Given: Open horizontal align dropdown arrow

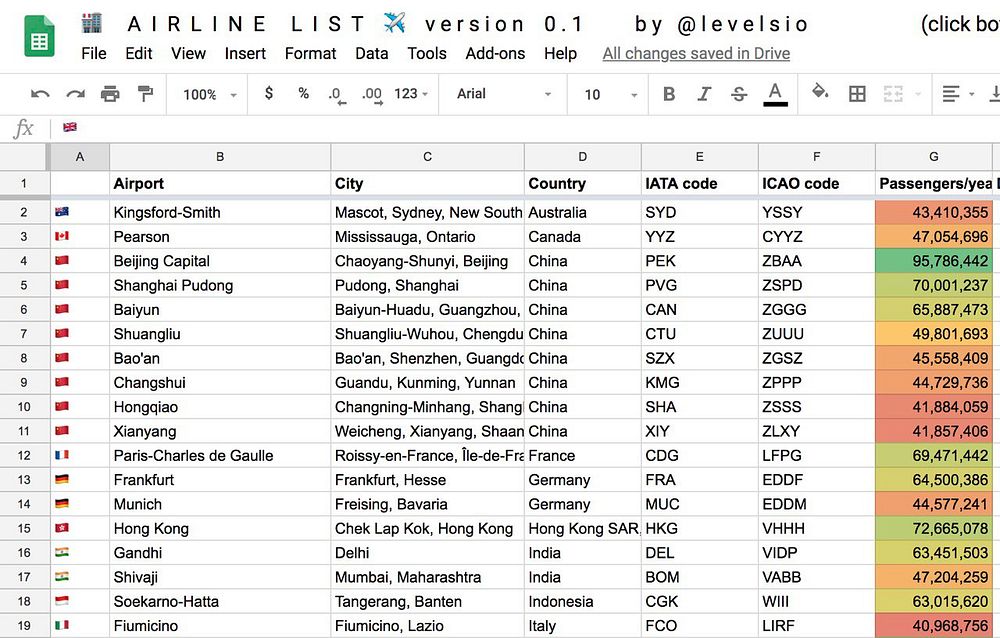Looking at the screenshot, I should 972,94.
